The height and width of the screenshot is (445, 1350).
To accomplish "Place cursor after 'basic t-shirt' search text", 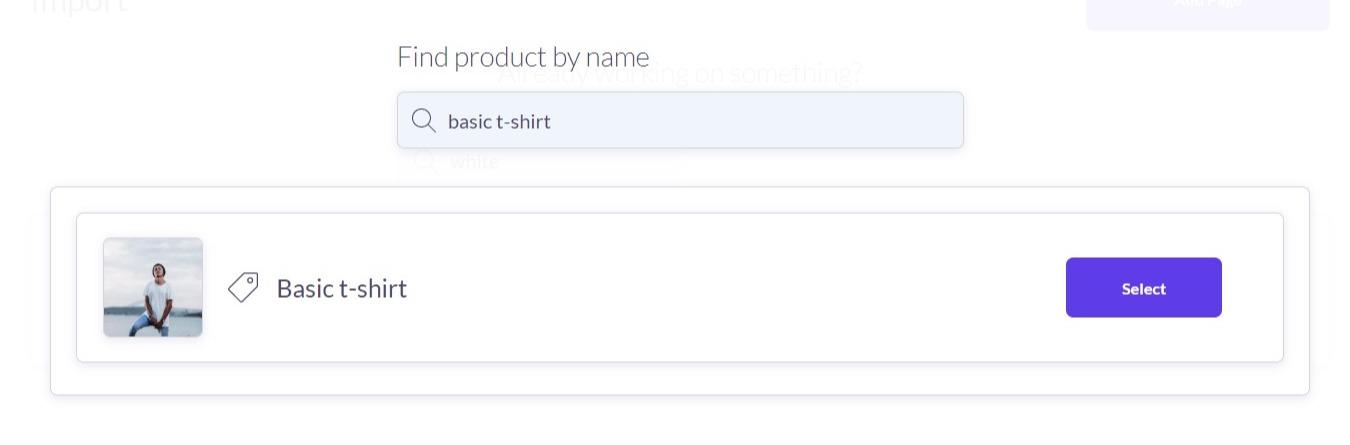I will pos(553,121).
